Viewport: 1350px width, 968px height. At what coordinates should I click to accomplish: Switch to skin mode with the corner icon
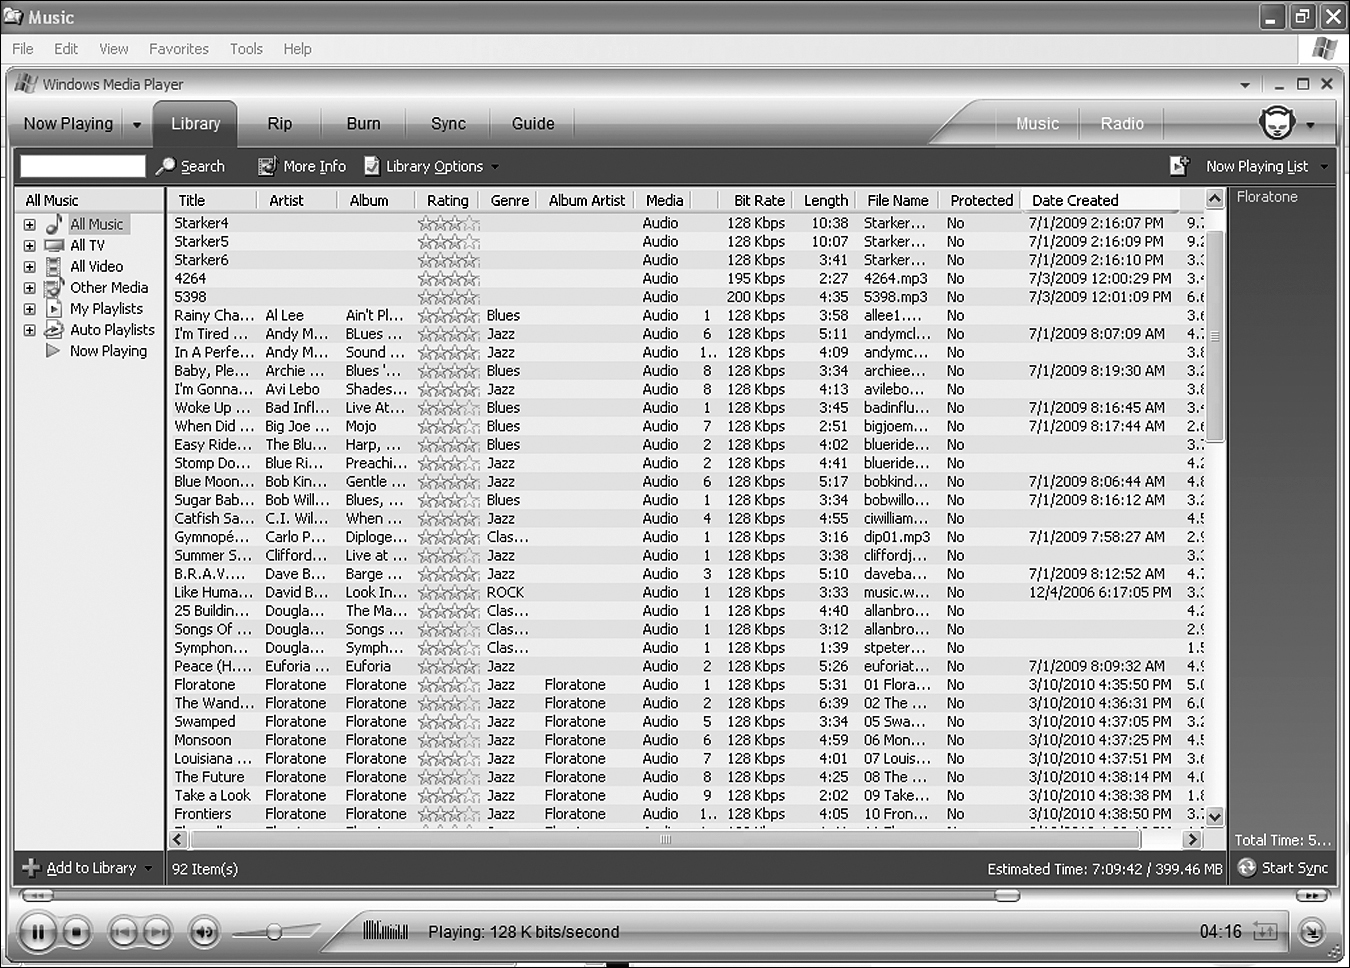(1311, 933)
